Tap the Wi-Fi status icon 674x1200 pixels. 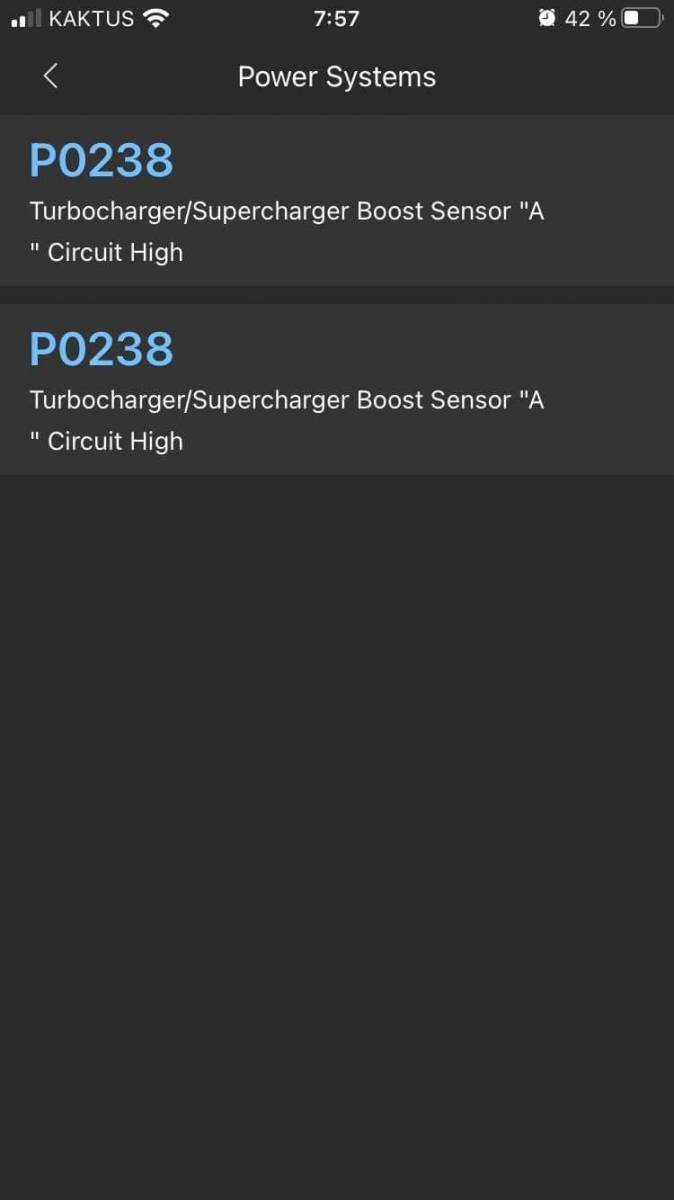coord(156,18)
